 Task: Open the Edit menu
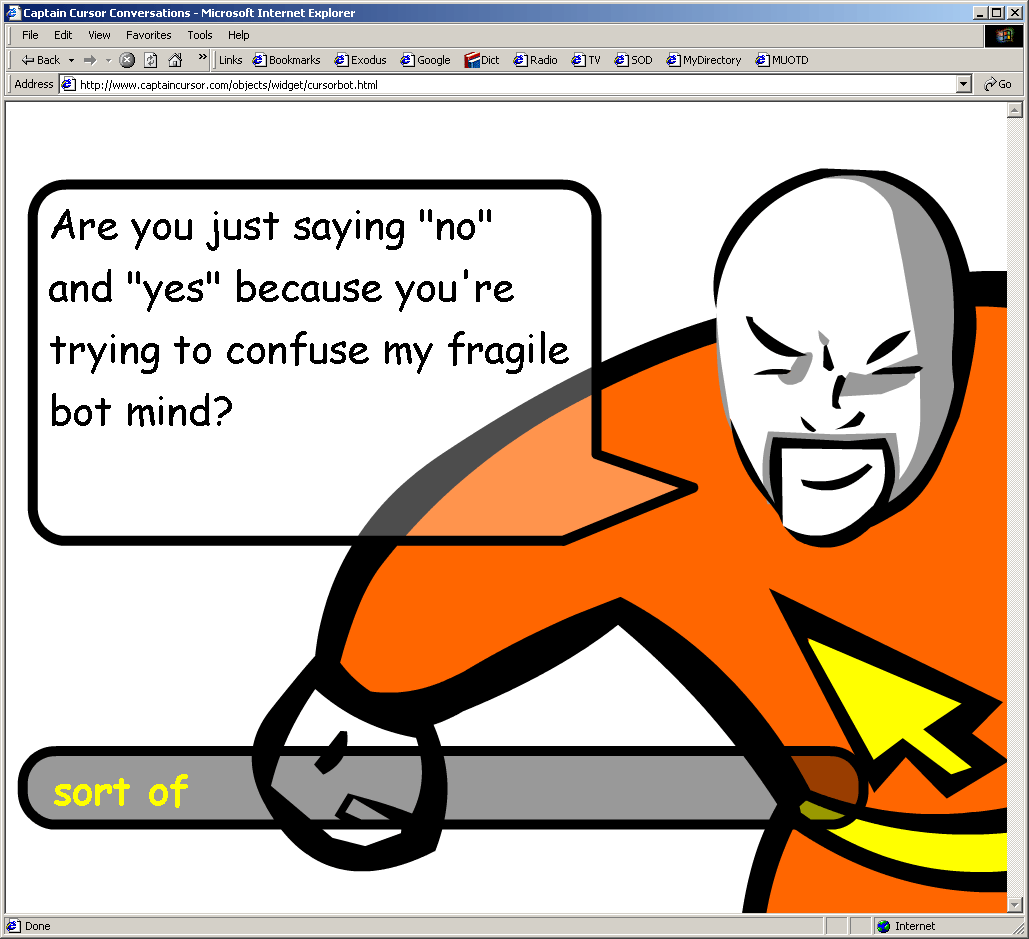click(x=63, y=35)
